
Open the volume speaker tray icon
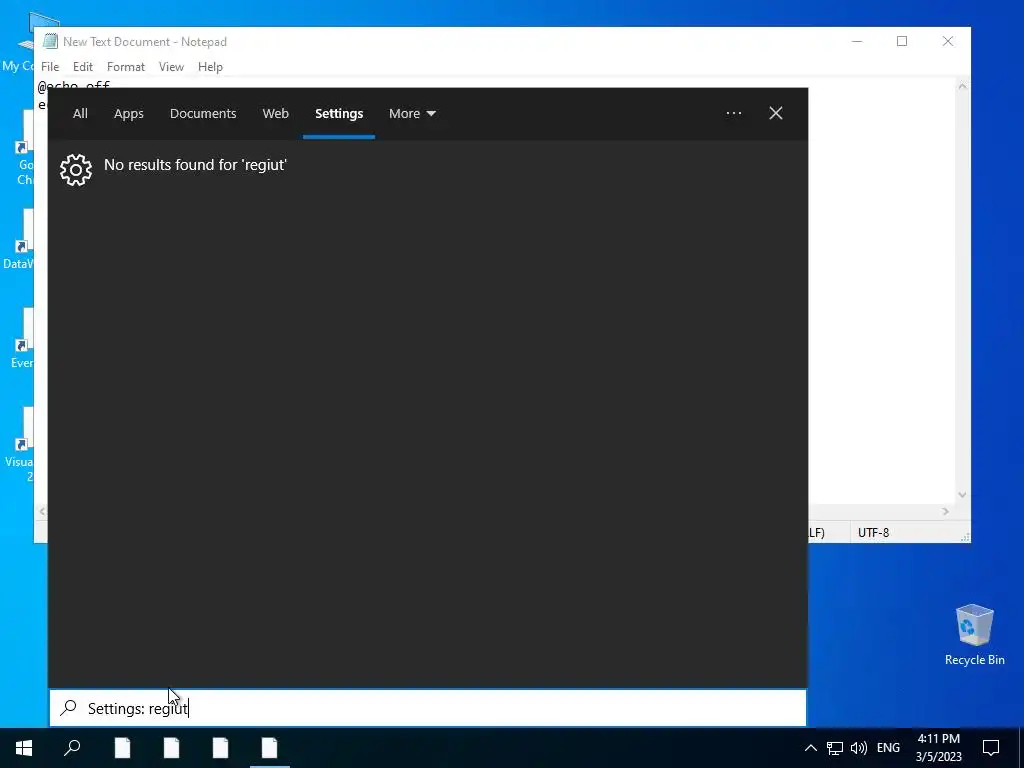[x=859, y=748]
